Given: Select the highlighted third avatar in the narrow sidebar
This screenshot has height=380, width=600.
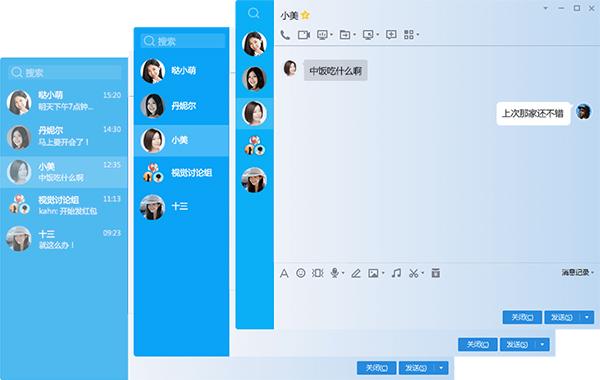Looking at the screenshot, I should (x=254, y=113).
